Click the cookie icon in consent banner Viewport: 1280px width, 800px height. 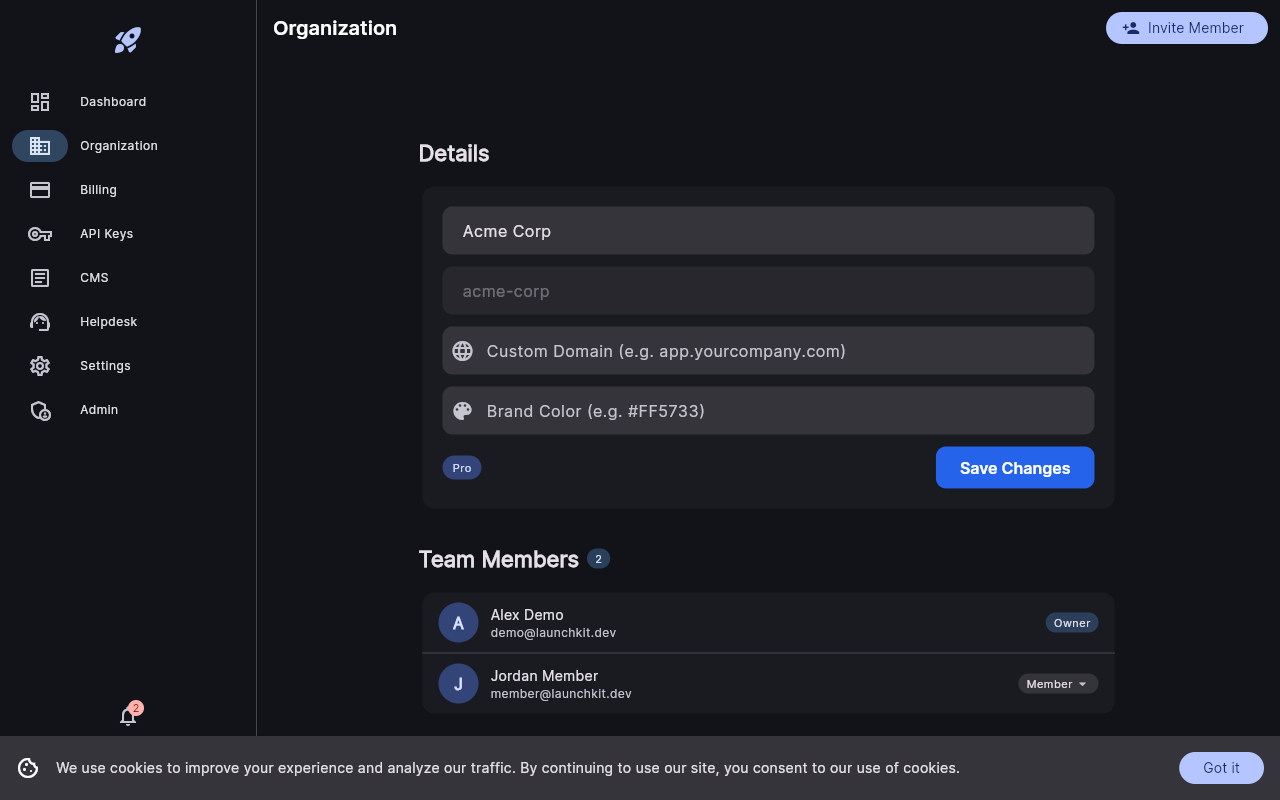click(28, 768)
